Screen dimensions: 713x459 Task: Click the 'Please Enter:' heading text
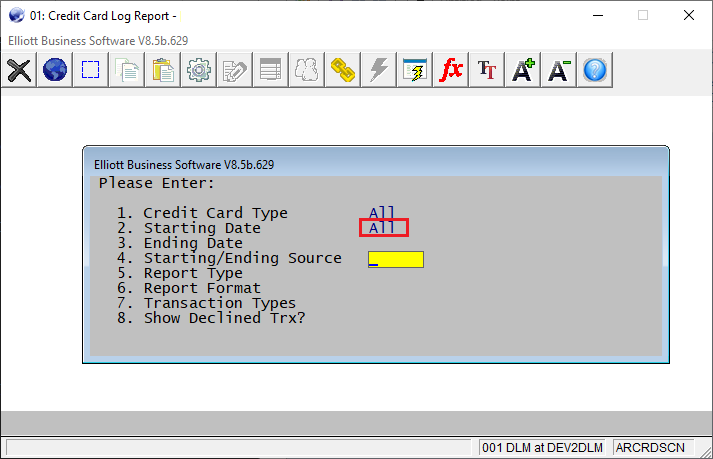point(156,183)
